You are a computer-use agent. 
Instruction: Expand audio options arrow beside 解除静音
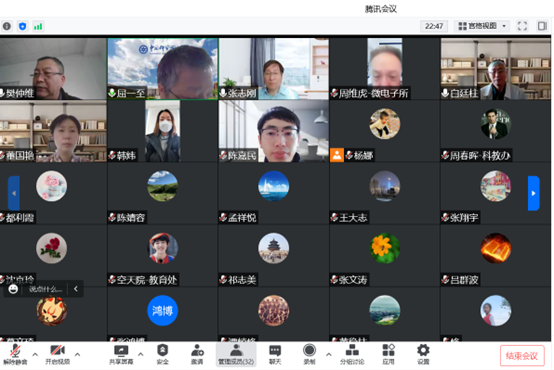35,354
